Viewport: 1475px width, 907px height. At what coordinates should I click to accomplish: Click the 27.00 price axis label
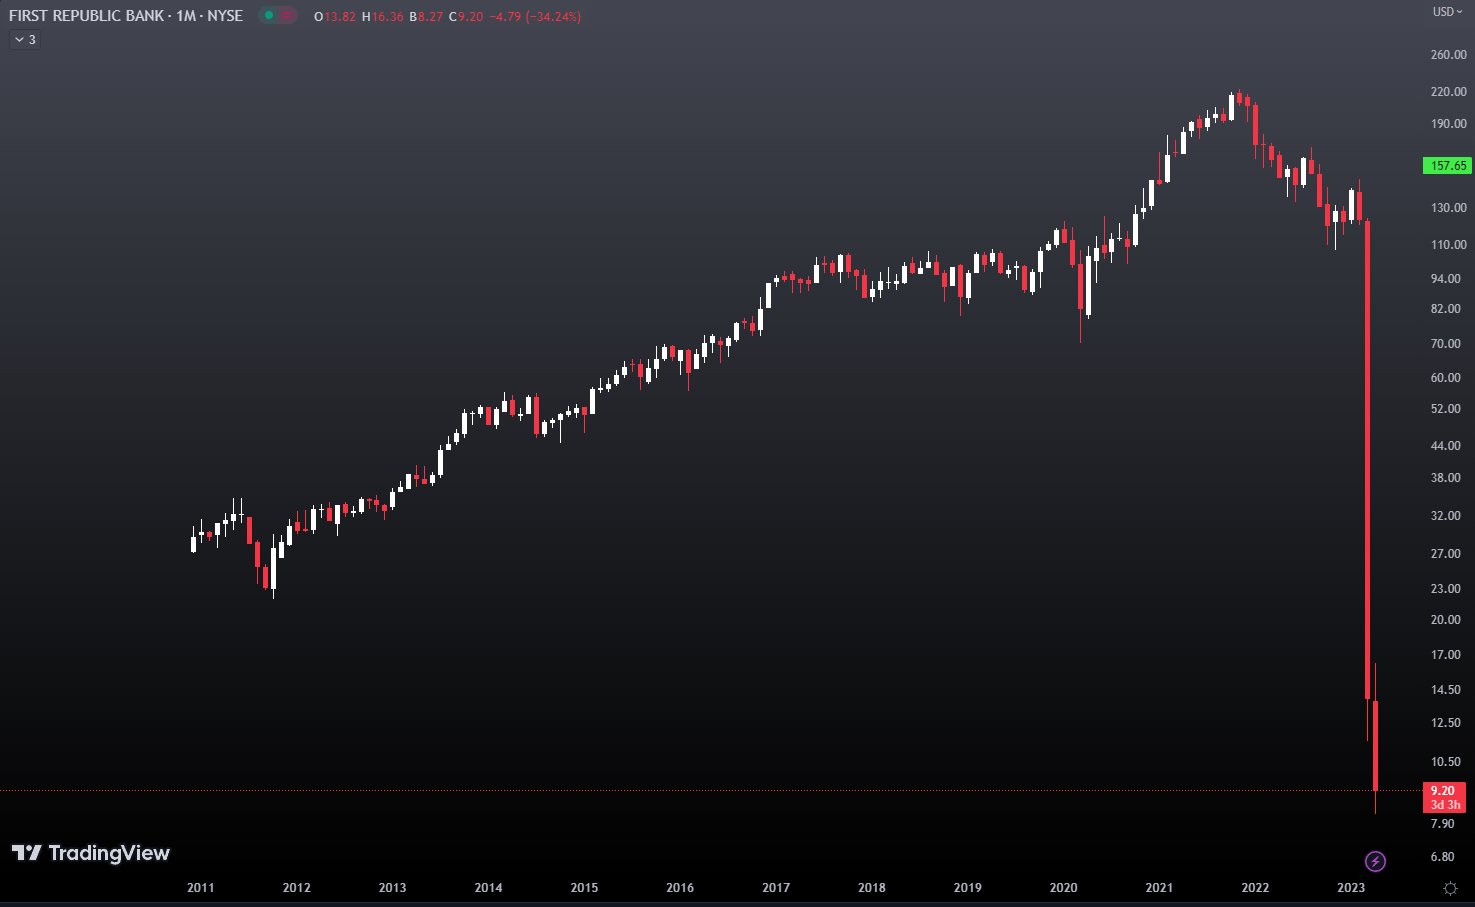click(1446, 554)
